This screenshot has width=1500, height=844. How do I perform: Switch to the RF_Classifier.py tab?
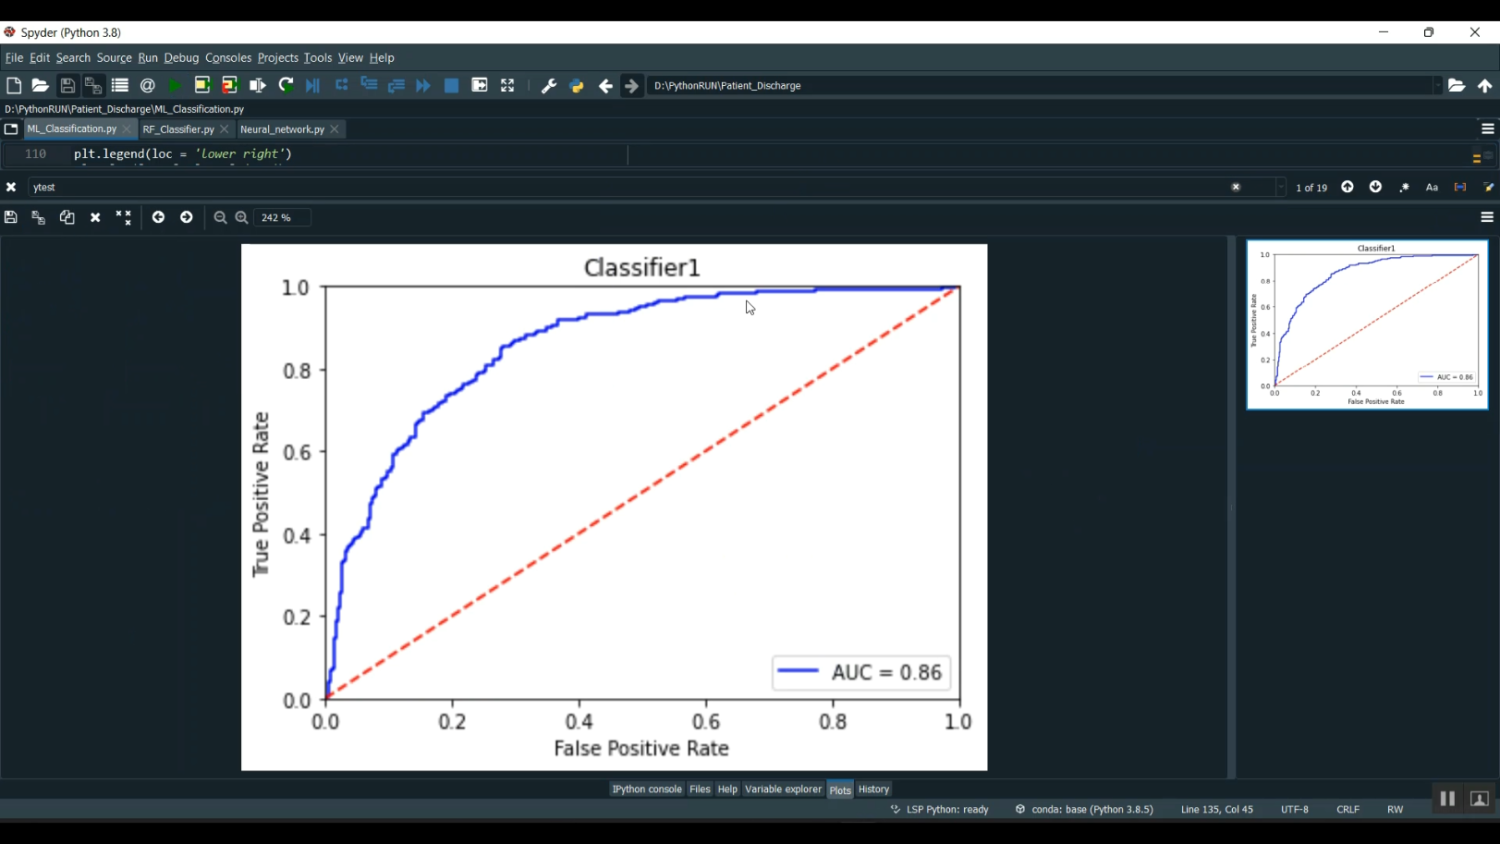pos(178,129)
